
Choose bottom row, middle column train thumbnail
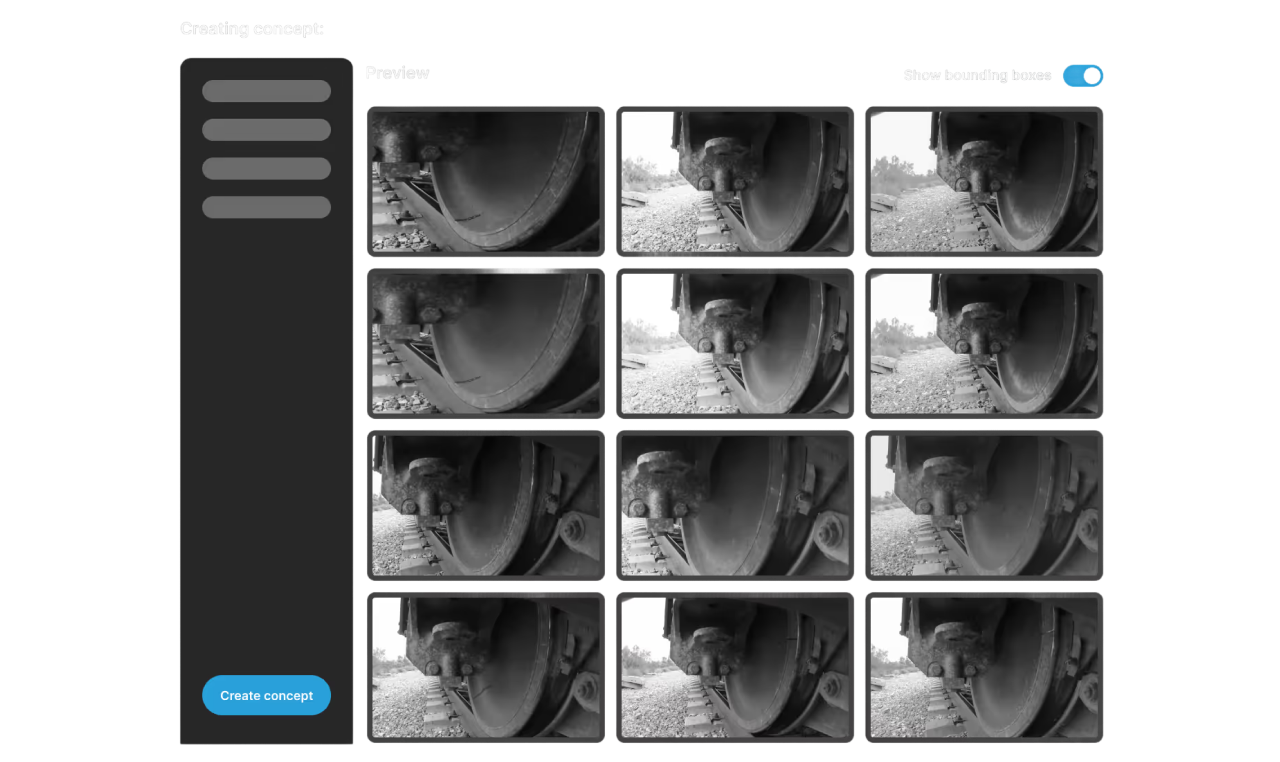pyautogui.click(x=735, y=667)
